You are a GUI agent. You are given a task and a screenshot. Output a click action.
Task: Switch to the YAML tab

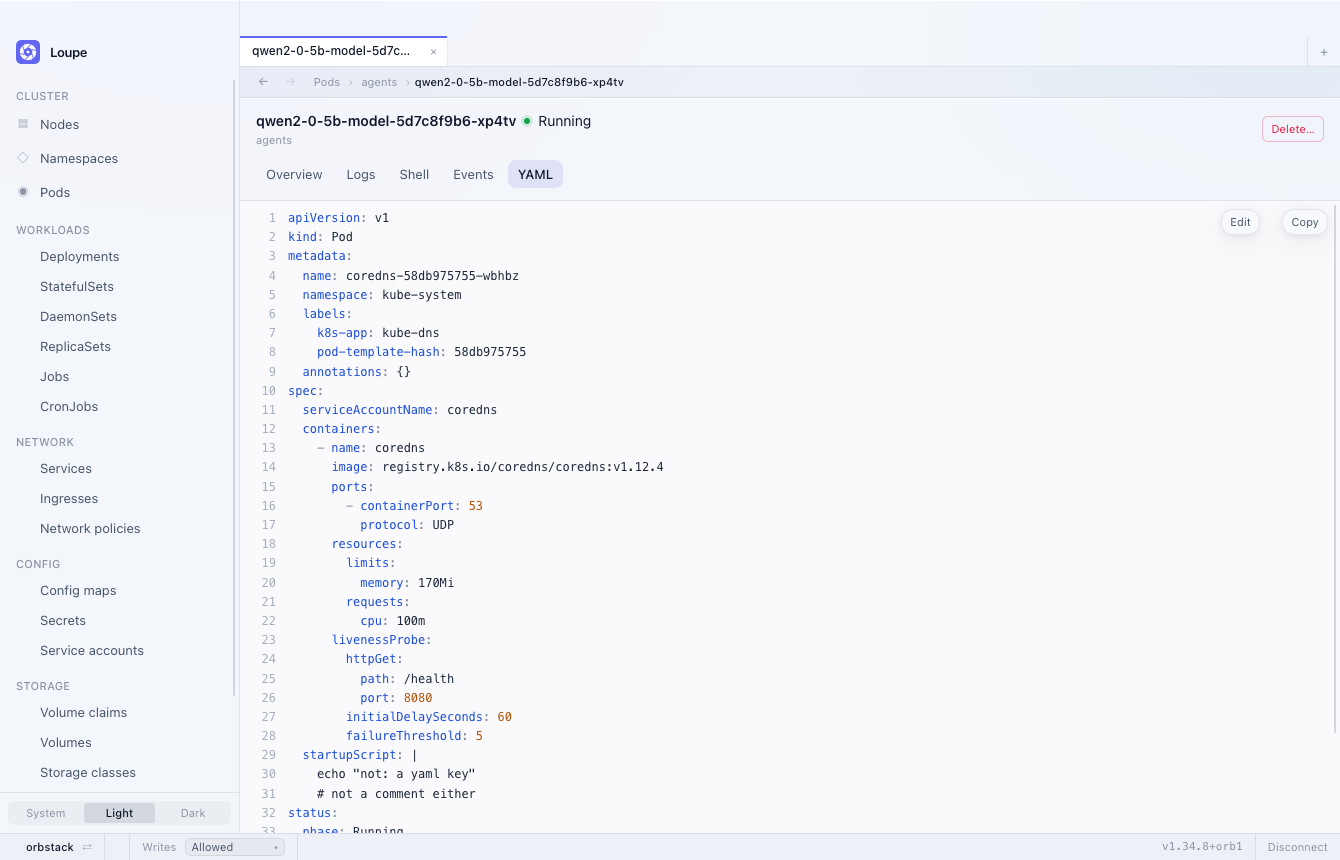coord(535,174)
